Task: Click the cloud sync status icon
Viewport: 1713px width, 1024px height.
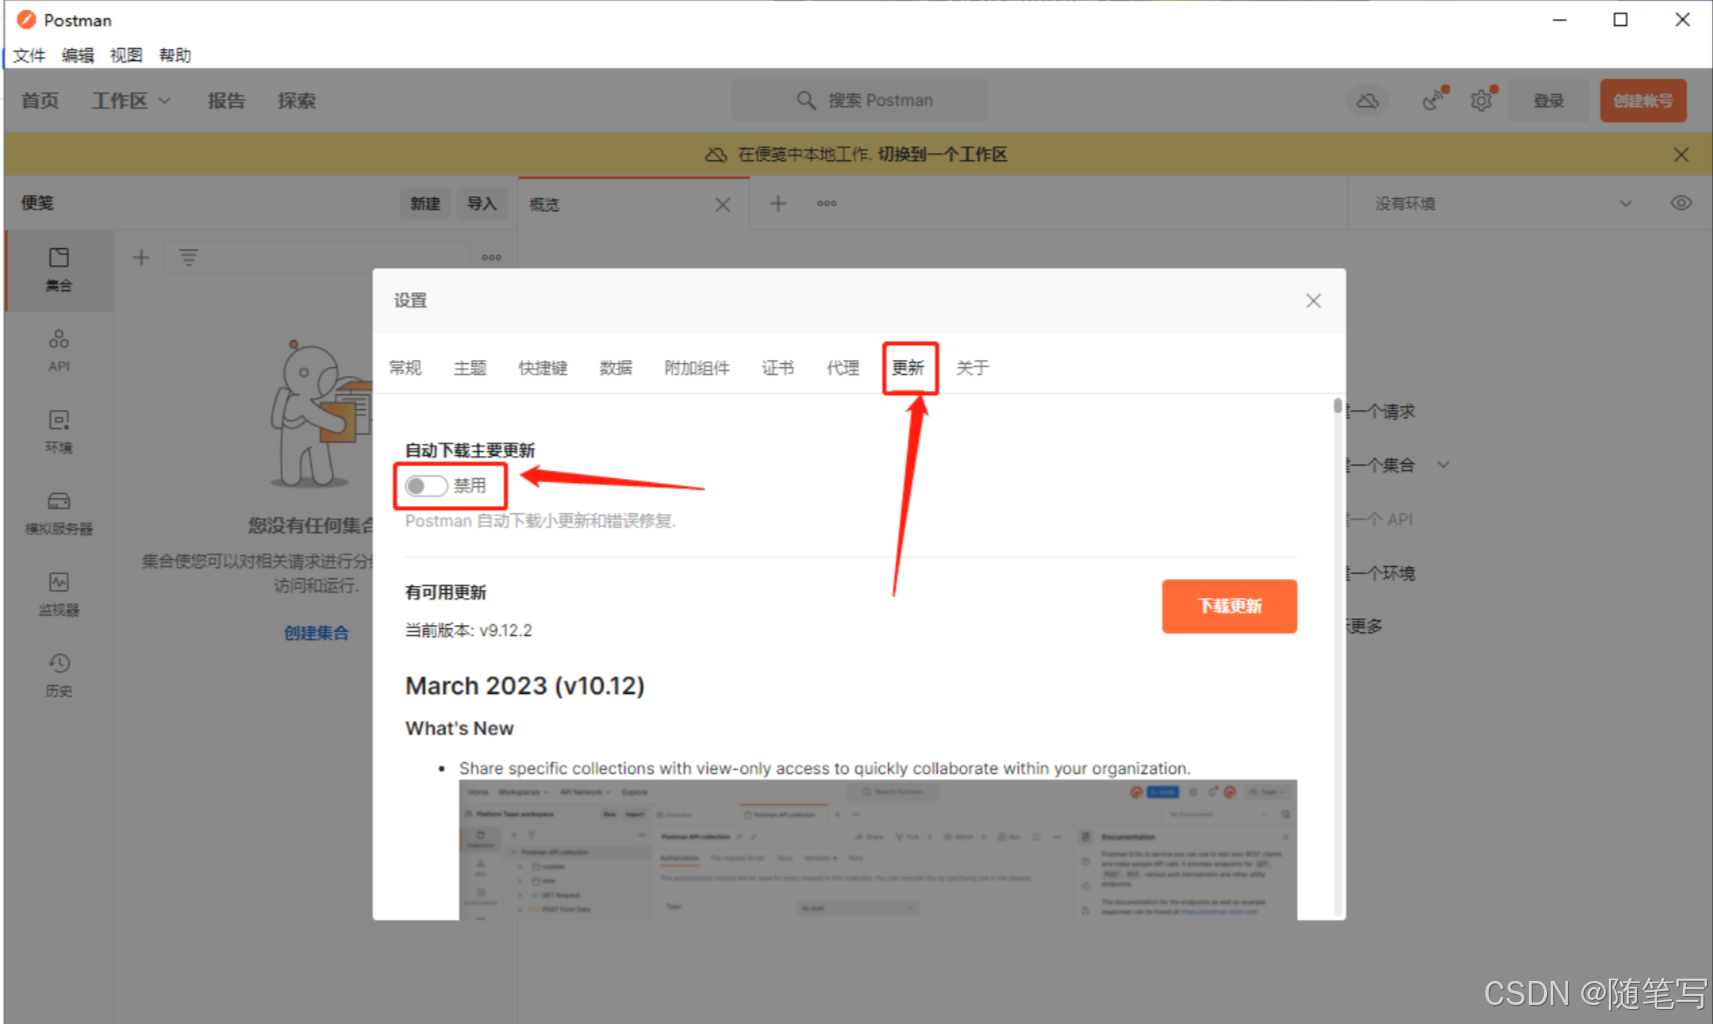Action: point(1367,101)
